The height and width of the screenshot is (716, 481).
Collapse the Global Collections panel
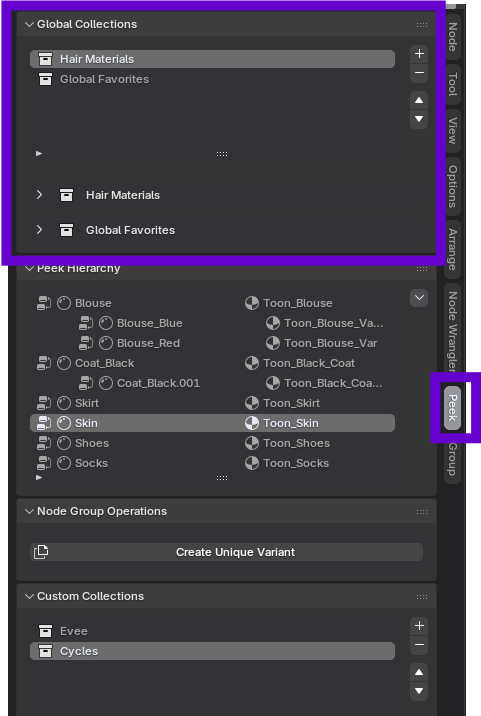(29, 24)
